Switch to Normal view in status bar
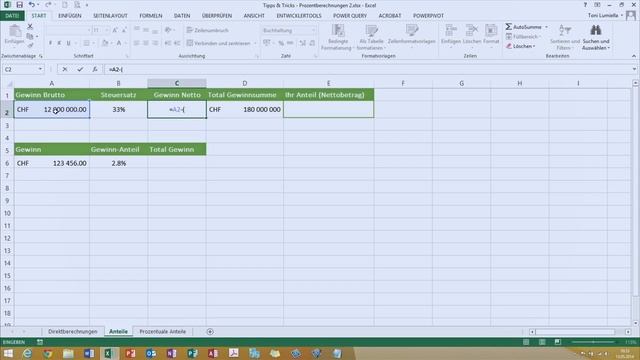 (x=526, y=342)
